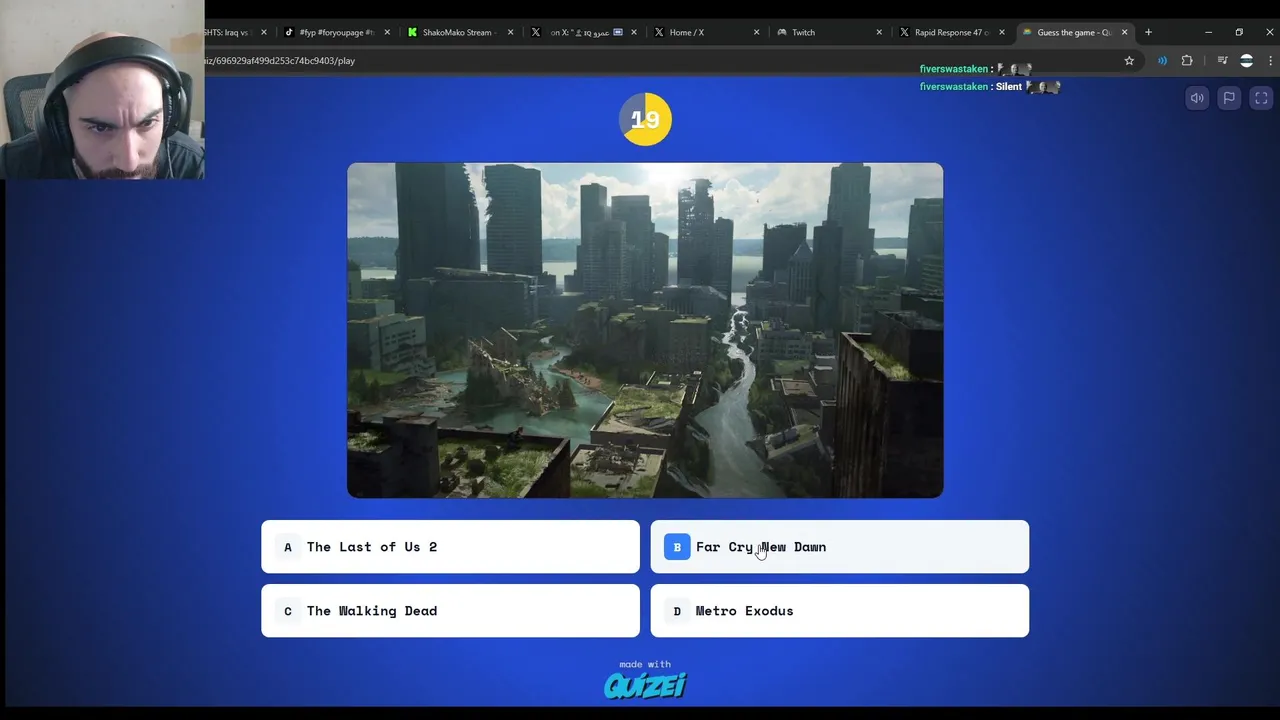Switch to the Home / X tab
Image resolution: width=1280 pixels, height=720 pixels.
(x=704, y=32)
